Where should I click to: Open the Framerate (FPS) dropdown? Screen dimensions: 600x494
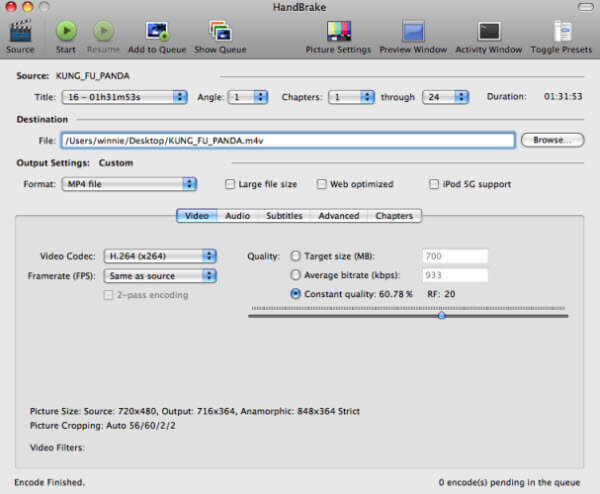point(160,276)
